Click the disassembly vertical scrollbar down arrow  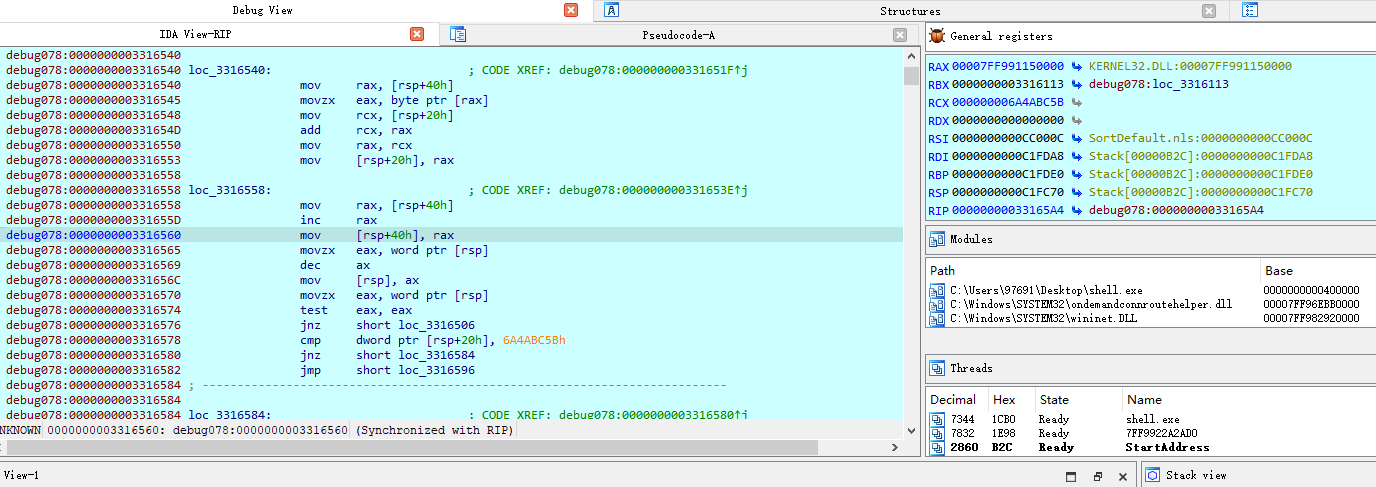point(910,431)
